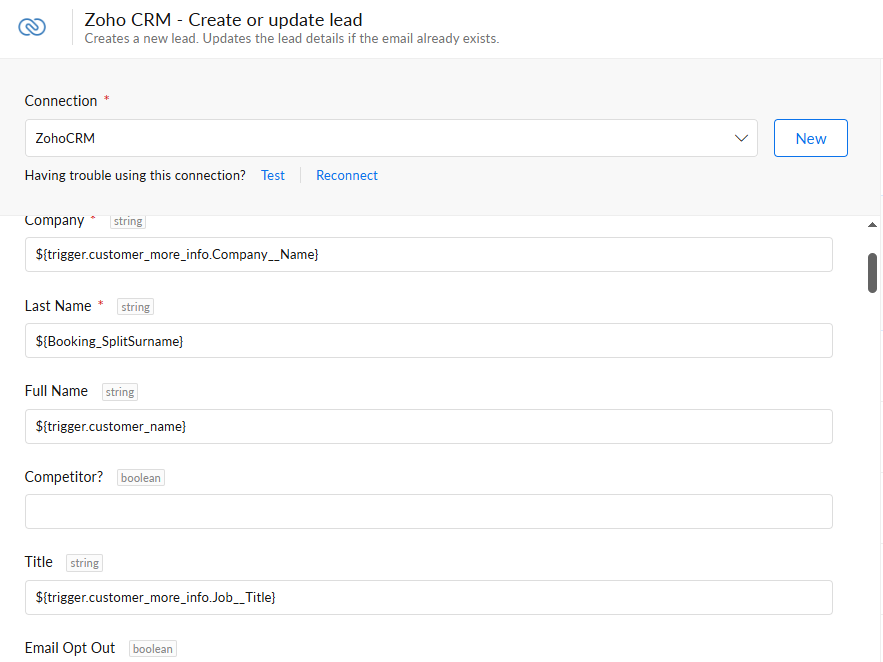The height and width of the screenshot is (662, 883).
Task: Click the Zoho CRM logo icon
Action: (x=32, y=26)
